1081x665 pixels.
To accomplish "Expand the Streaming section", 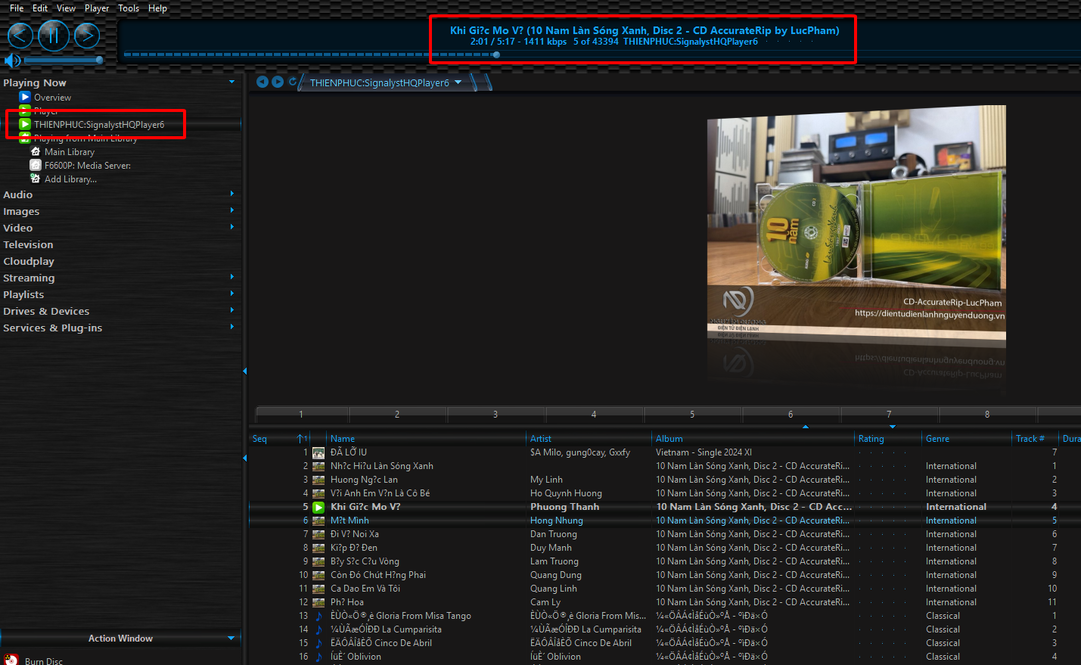I will (x=232, y=278).
